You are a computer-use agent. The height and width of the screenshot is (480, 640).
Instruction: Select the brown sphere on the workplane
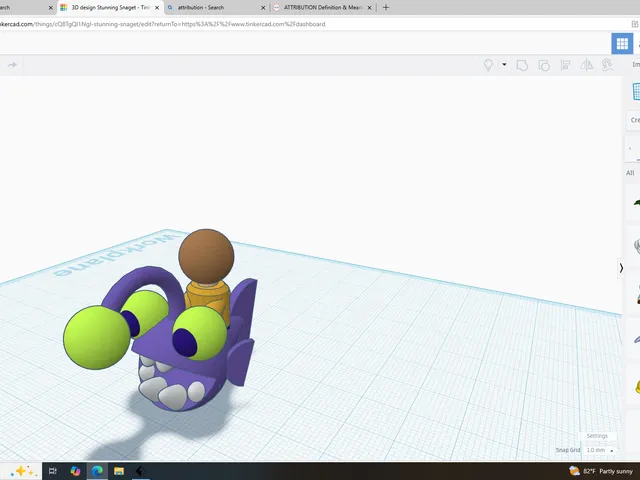[207, 256]
